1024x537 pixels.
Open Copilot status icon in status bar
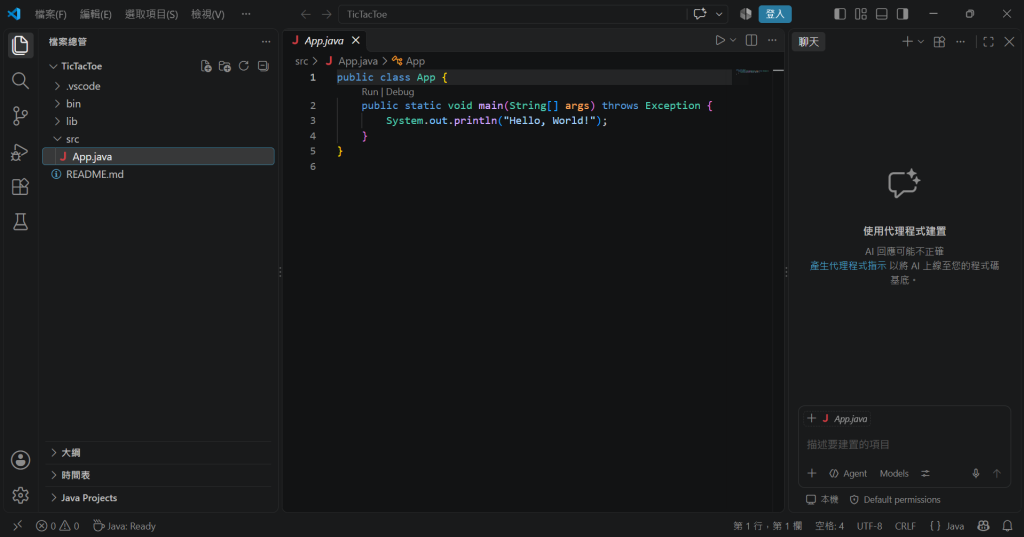click(x=984, y=526)
